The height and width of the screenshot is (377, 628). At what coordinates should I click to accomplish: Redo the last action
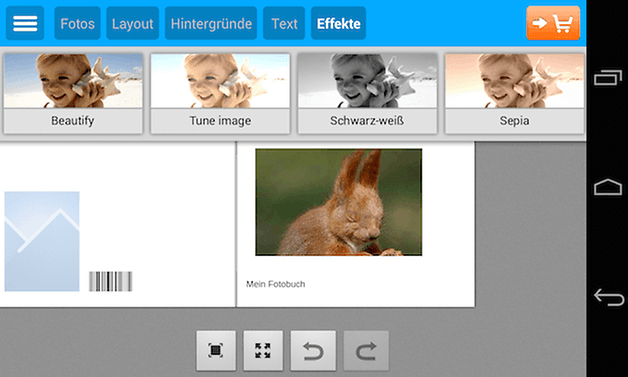pos(366,351)
